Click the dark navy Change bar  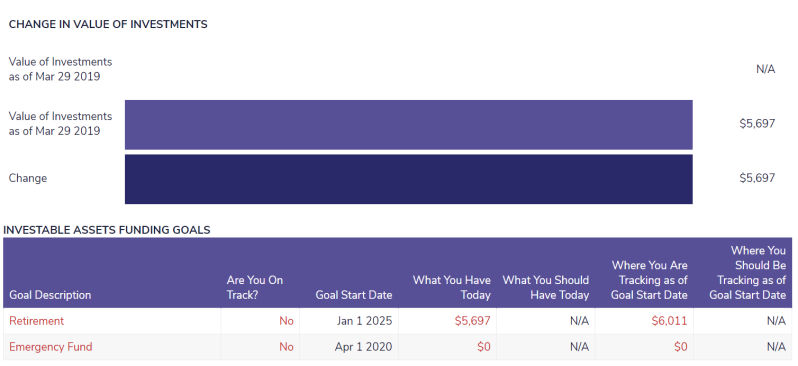tap(409, 179)
